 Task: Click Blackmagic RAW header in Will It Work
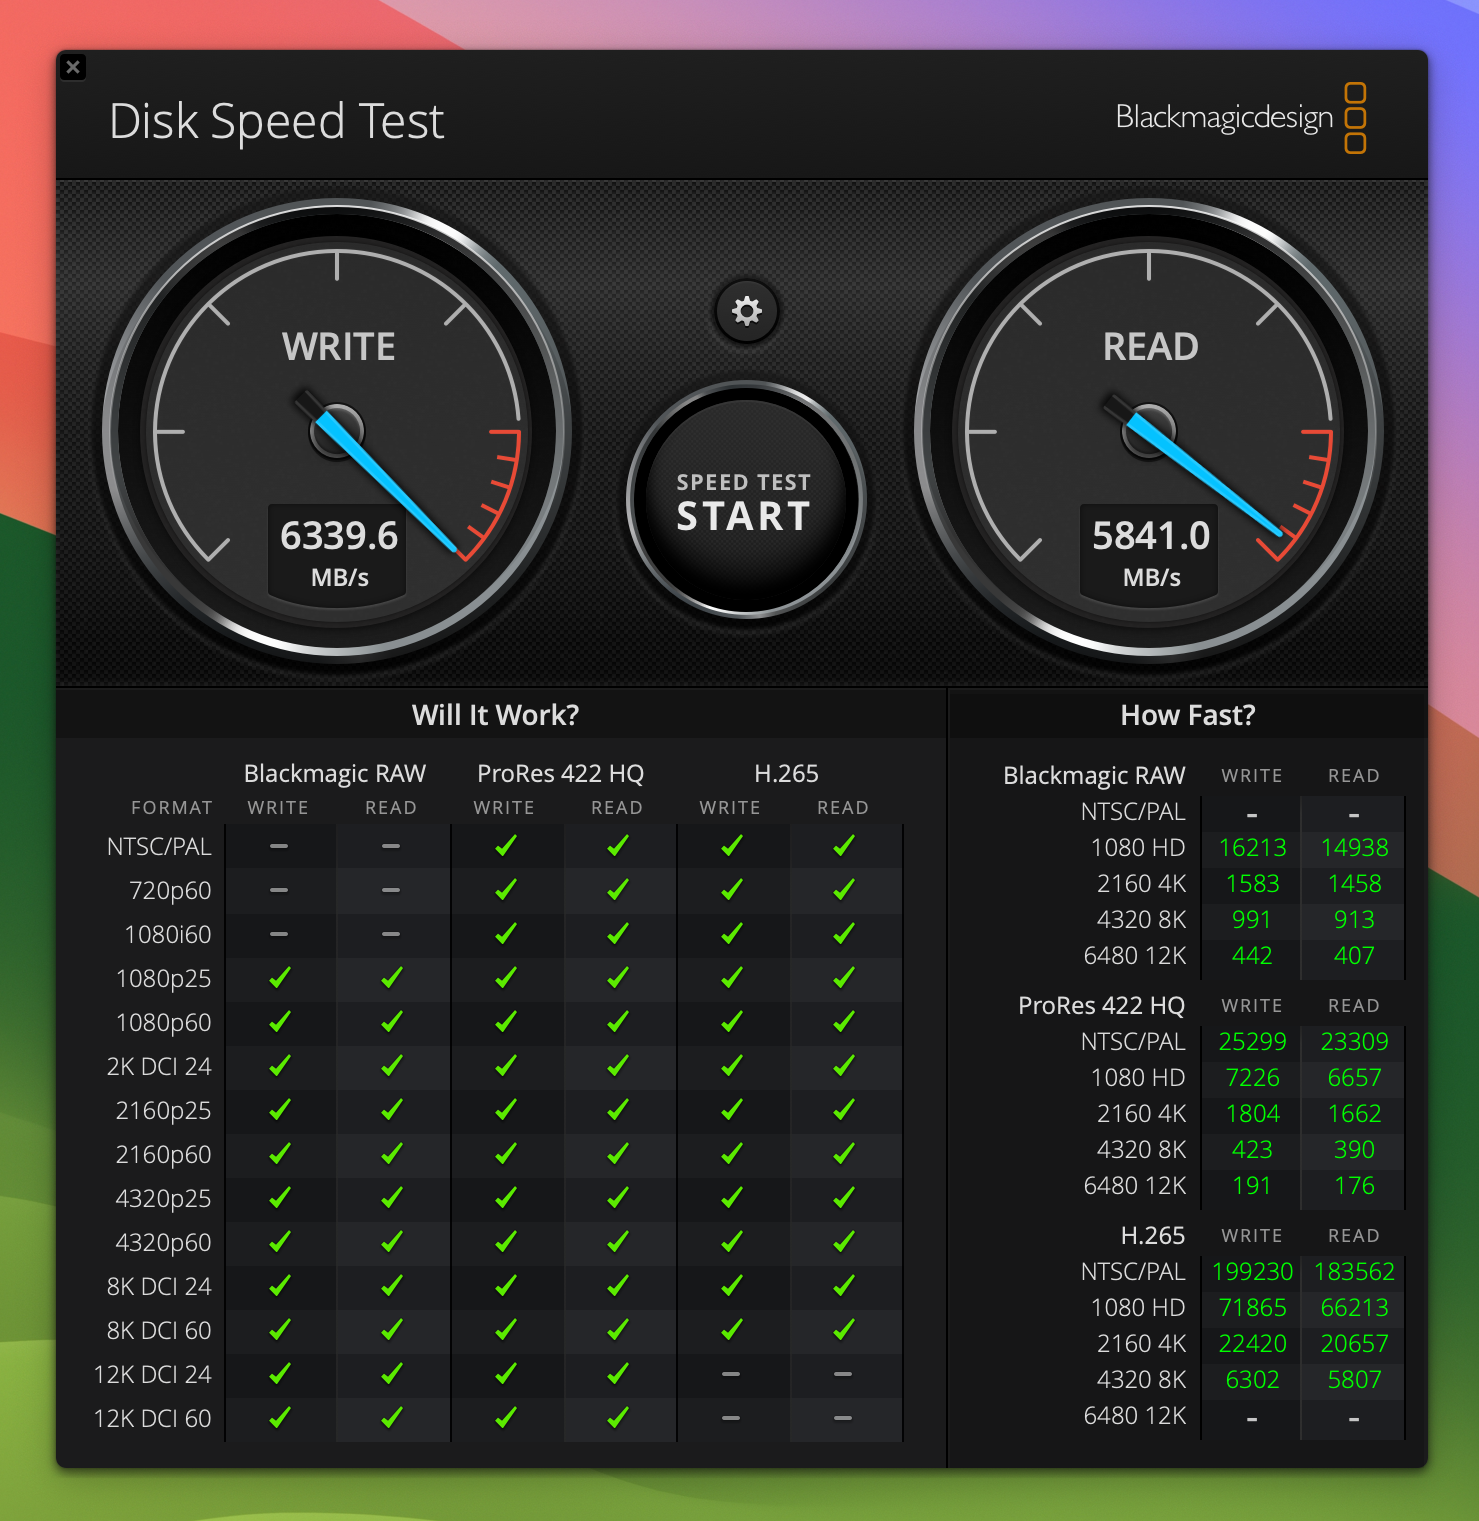click(x=335, y=773)
